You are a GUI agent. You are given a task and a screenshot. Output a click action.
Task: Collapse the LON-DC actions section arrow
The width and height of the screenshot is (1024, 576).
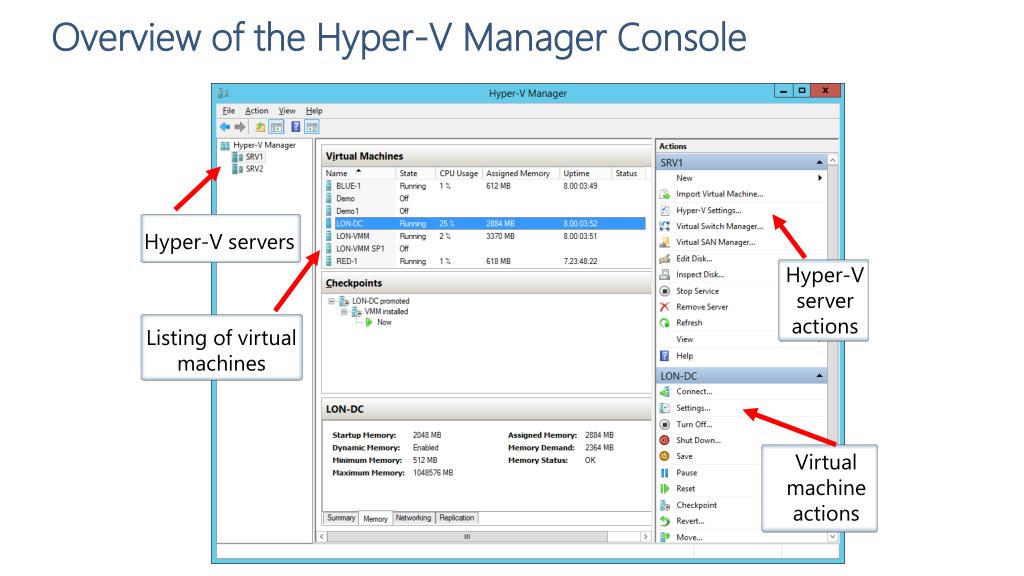(819, 376)
